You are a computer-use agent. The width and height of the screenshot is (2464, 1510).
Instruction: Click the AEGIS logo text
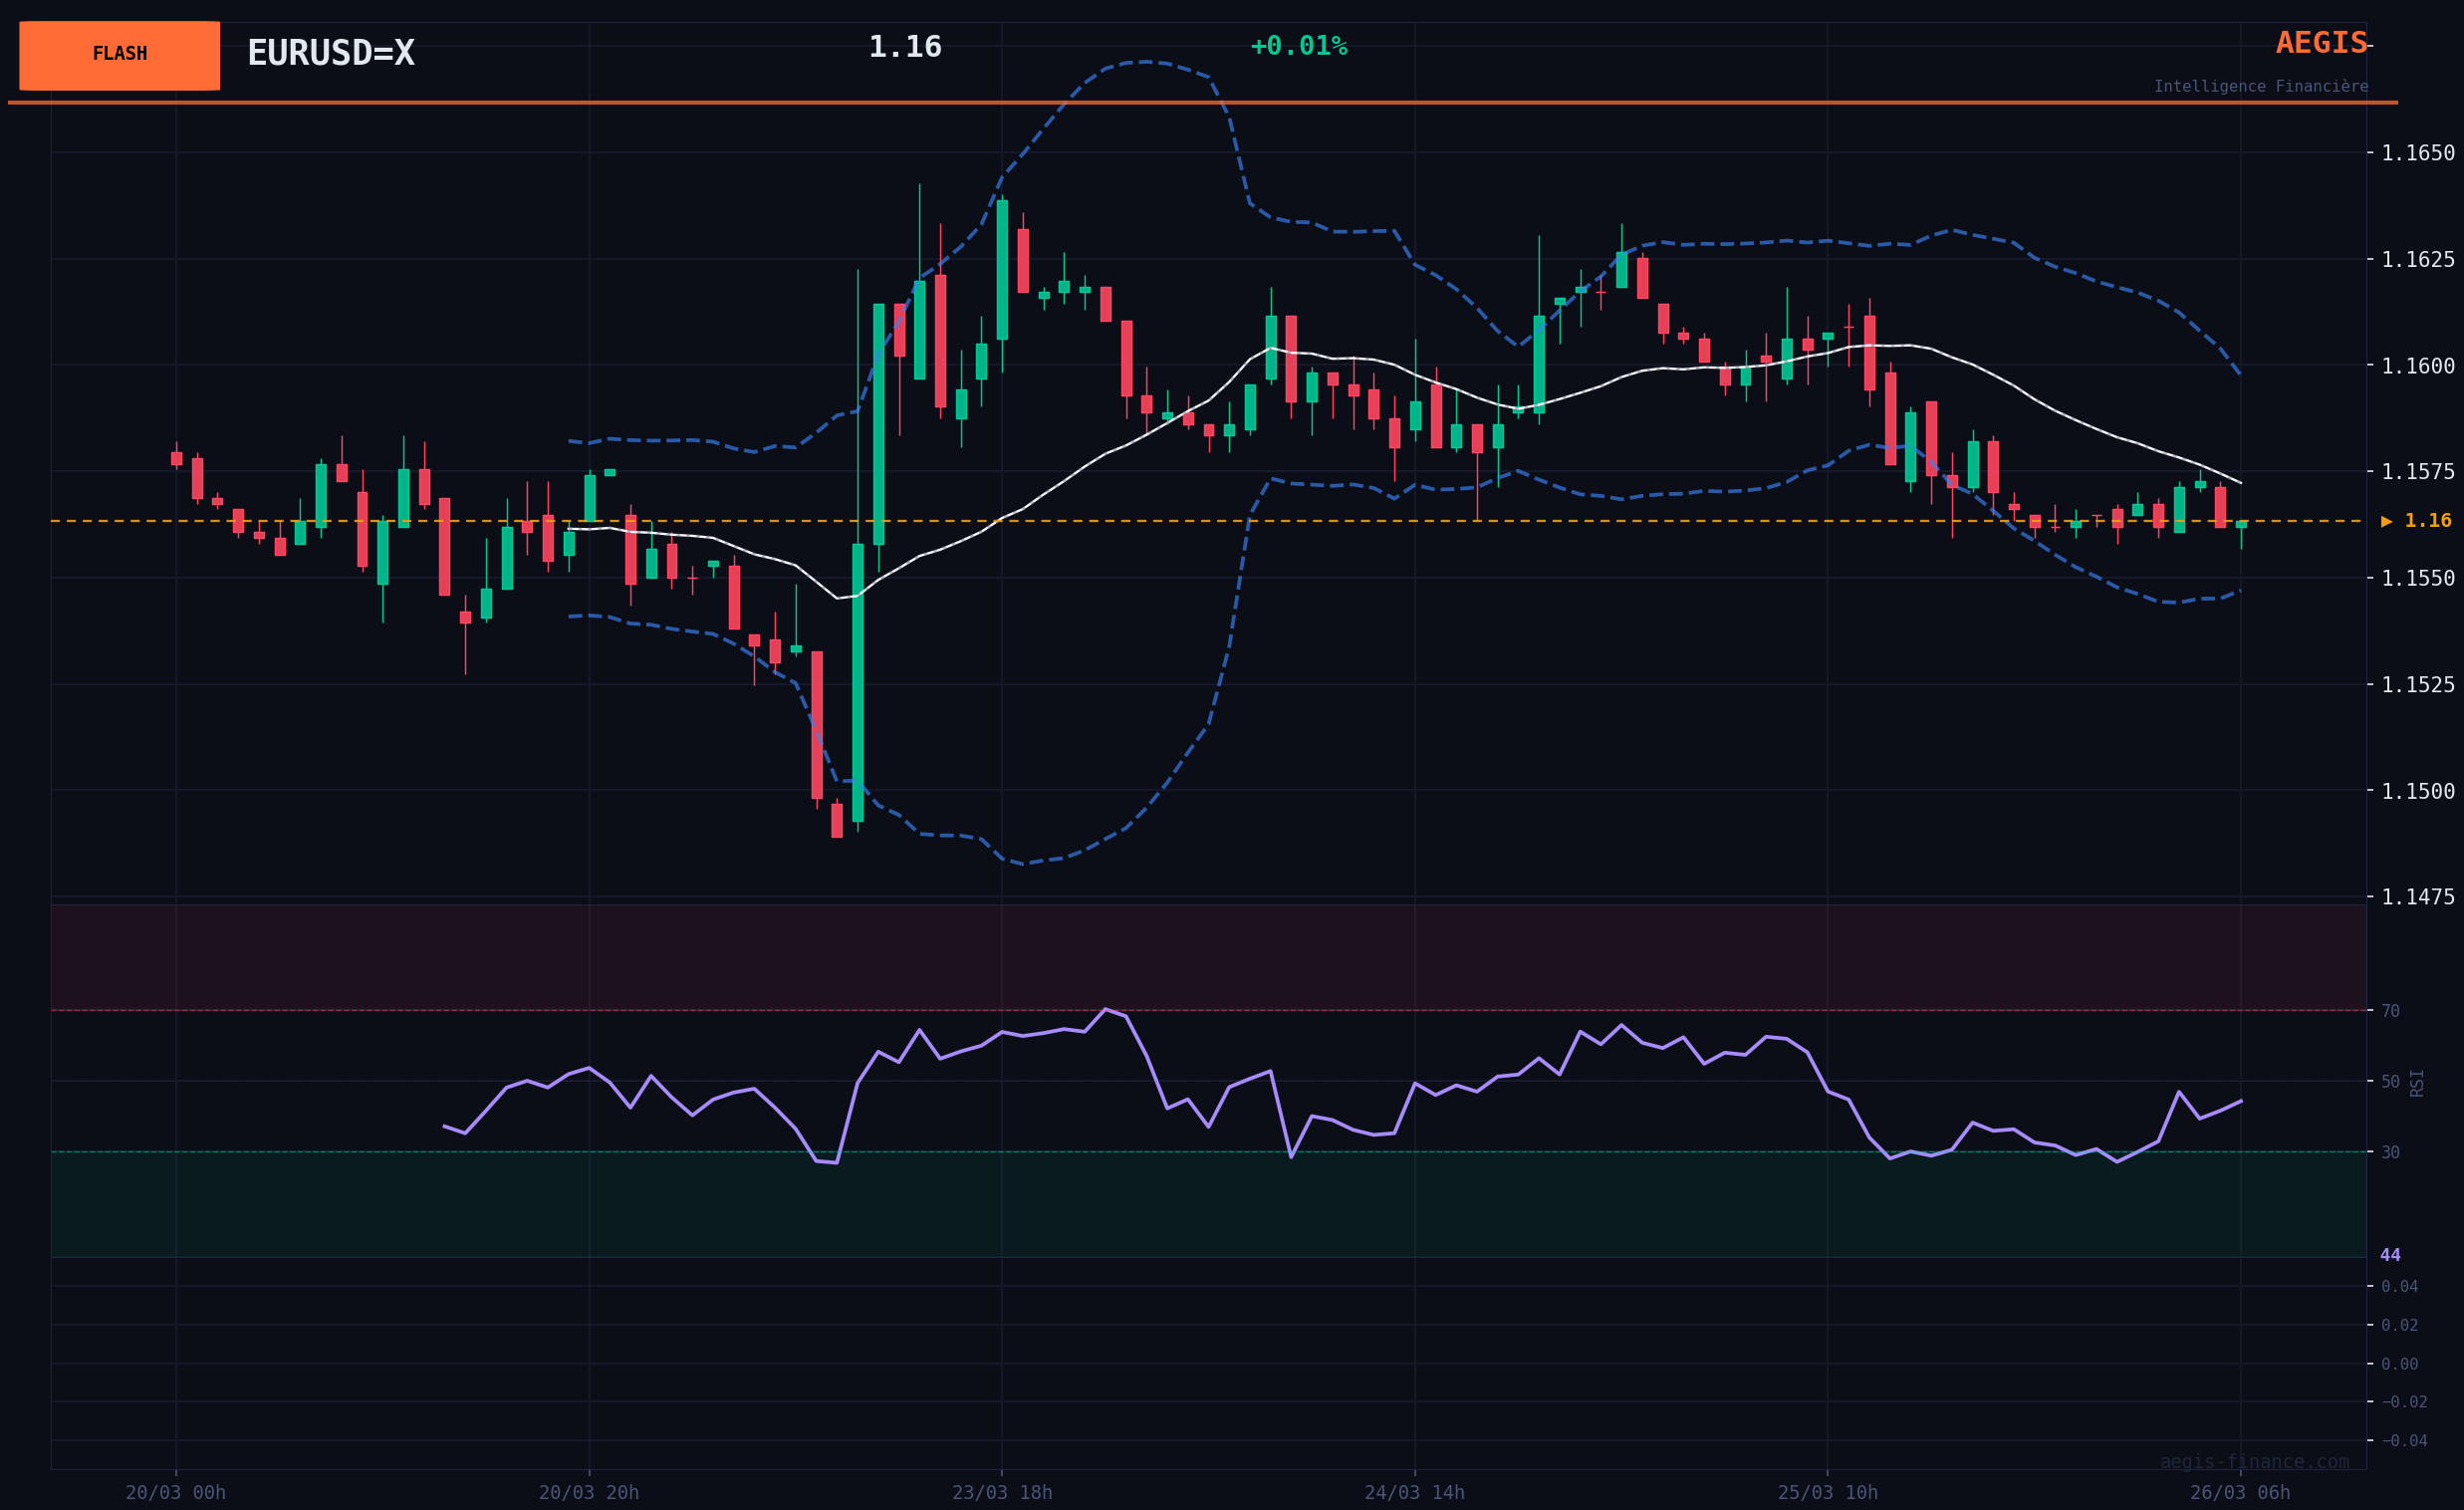click(x=2320, y=43)
